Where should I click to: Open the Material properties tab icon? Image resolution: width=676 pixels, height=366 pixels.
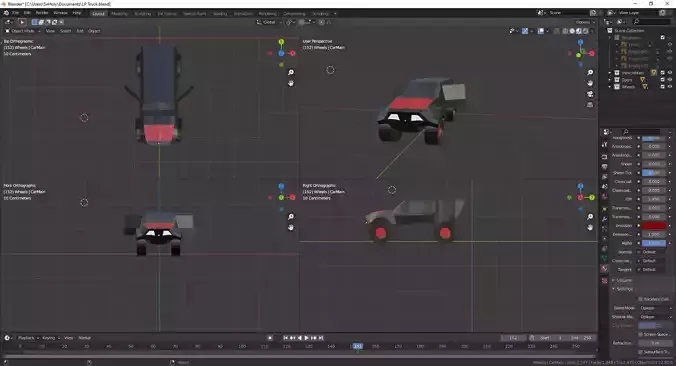click(604, 269)
